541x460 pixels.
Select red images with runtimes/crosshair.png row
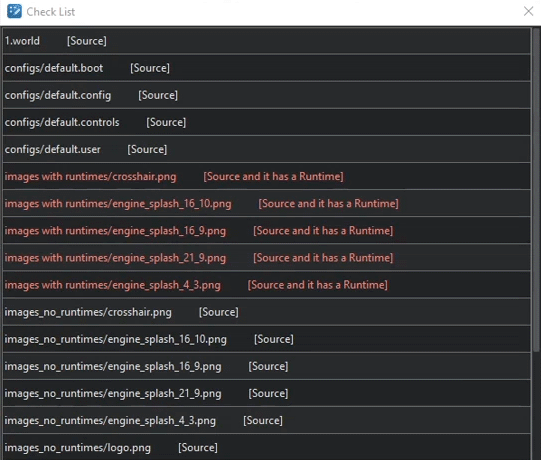click(266, 176)
